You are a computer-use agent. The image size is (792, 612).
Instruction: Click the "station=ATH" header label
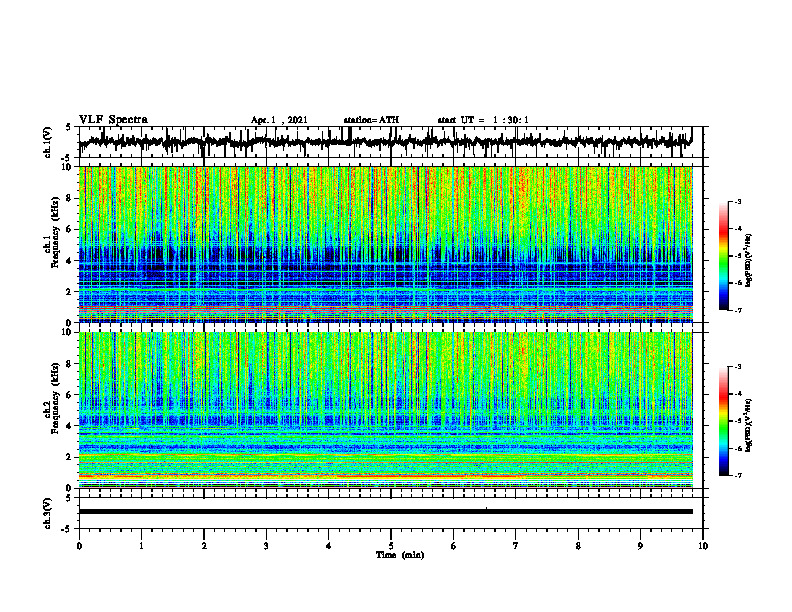coord(371,120)
